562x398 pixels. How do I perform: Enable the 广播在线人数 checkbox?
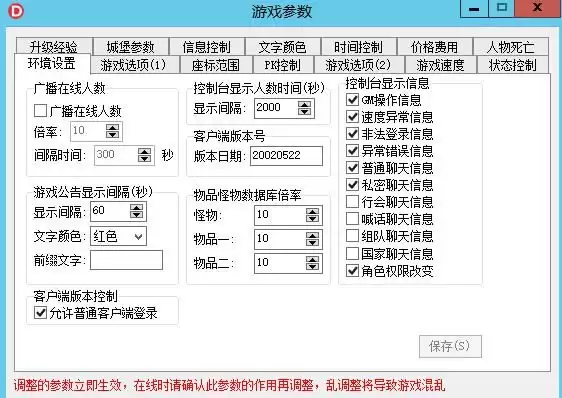click(x=41, y=110)
